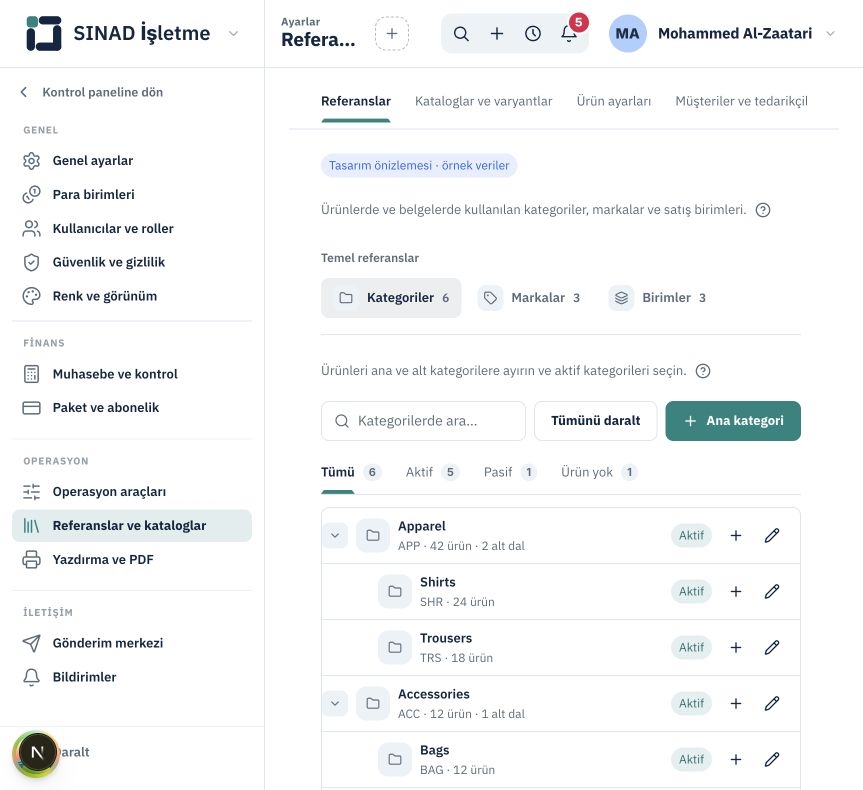Switch to the Kataloglar ve varyantlar tab

(483, 101)
